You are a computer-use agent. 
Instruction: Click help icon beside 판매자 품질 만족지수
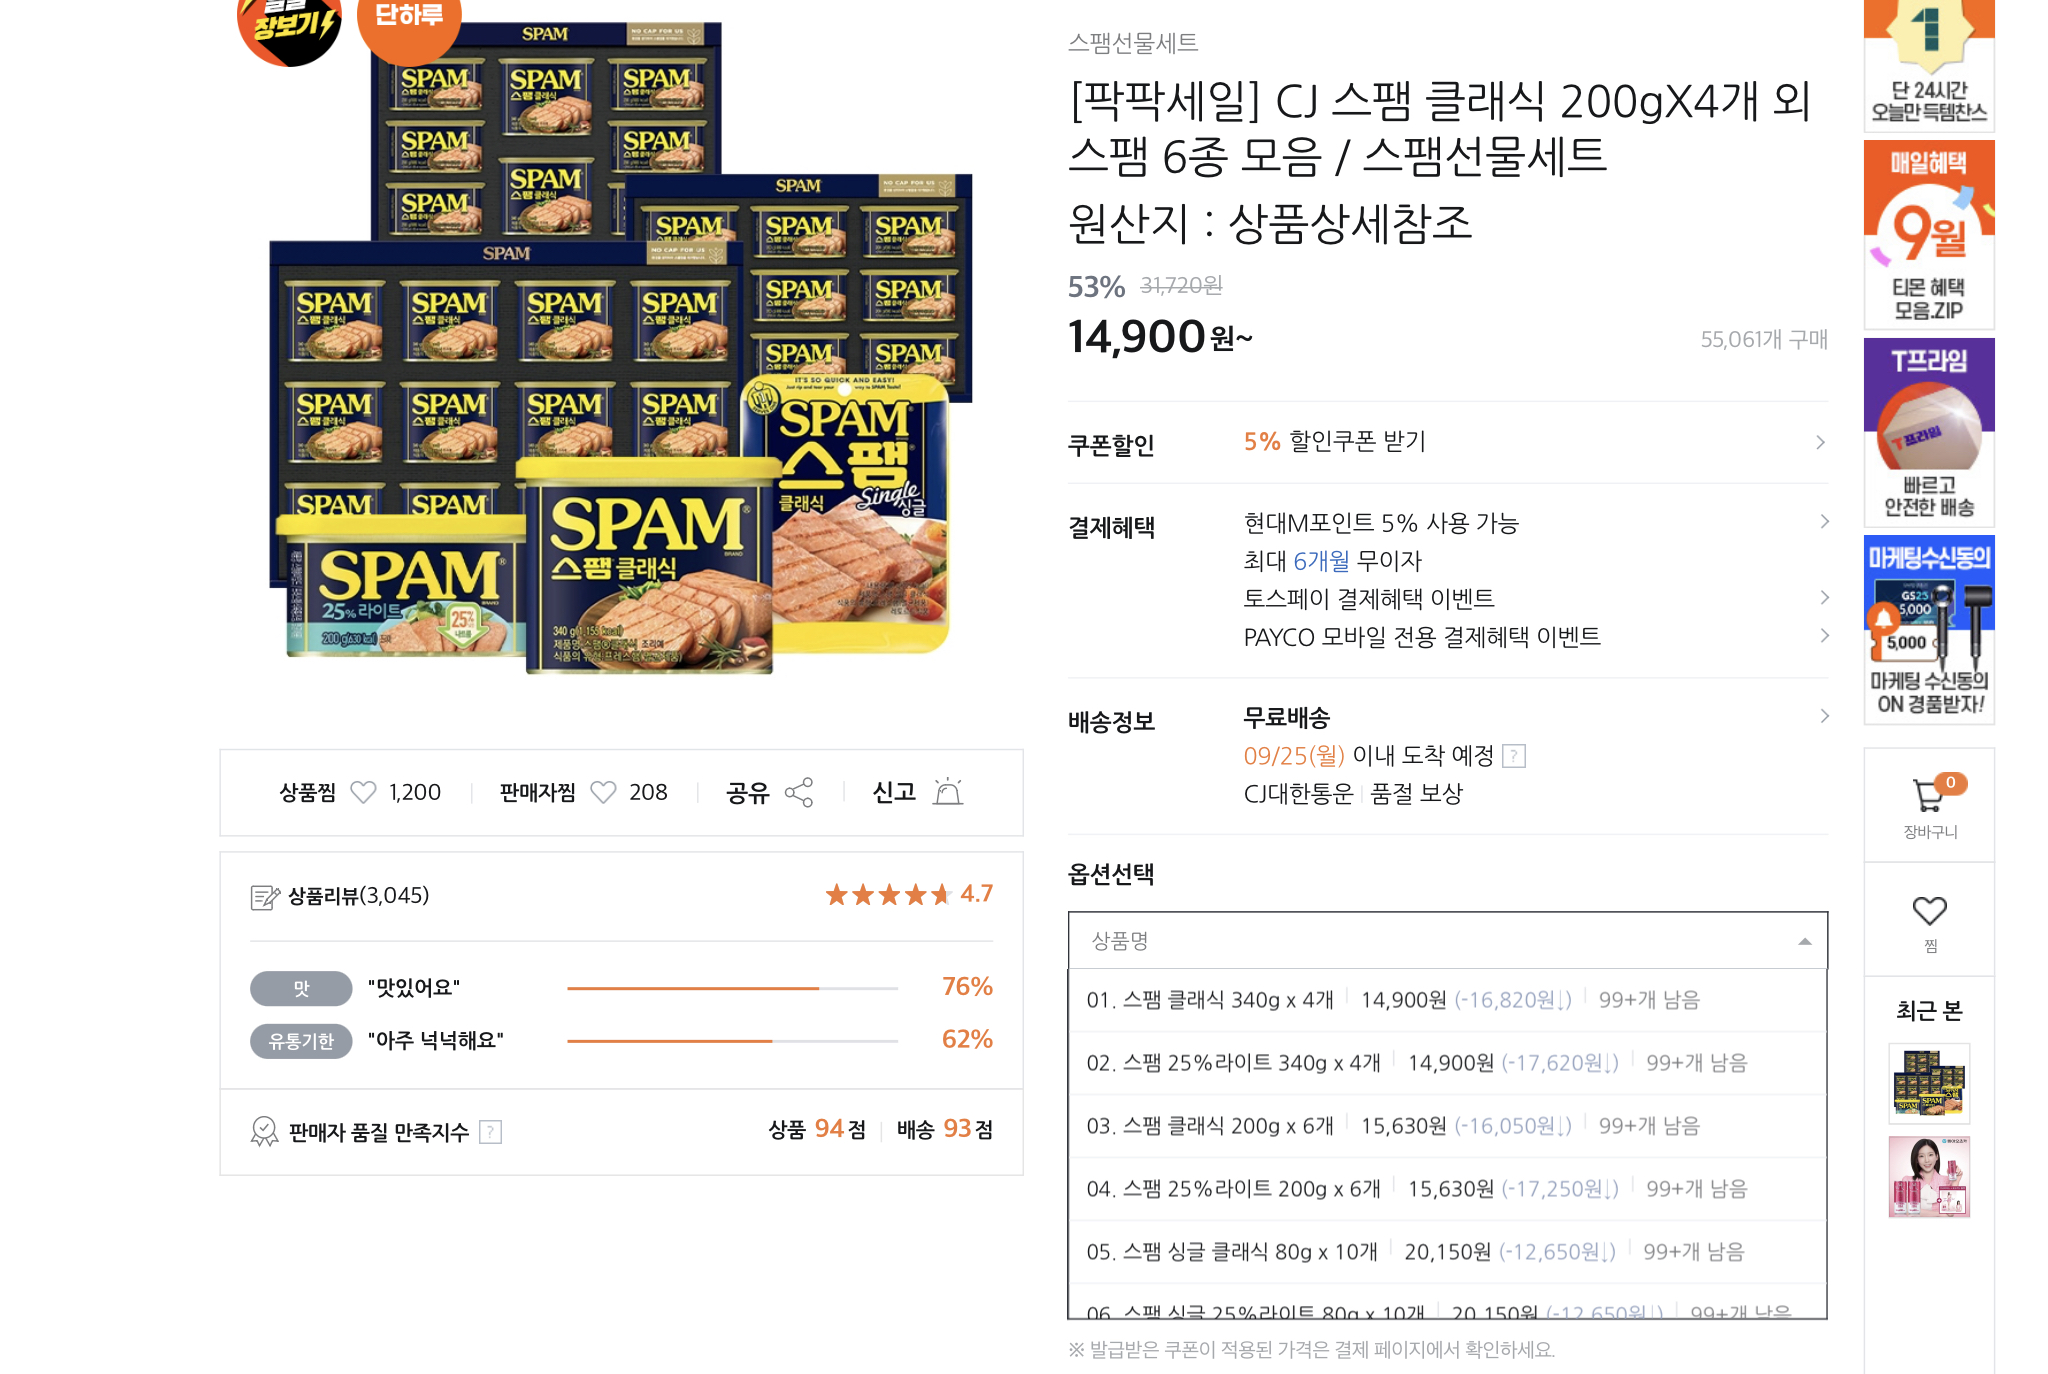tap(490, 1132)
